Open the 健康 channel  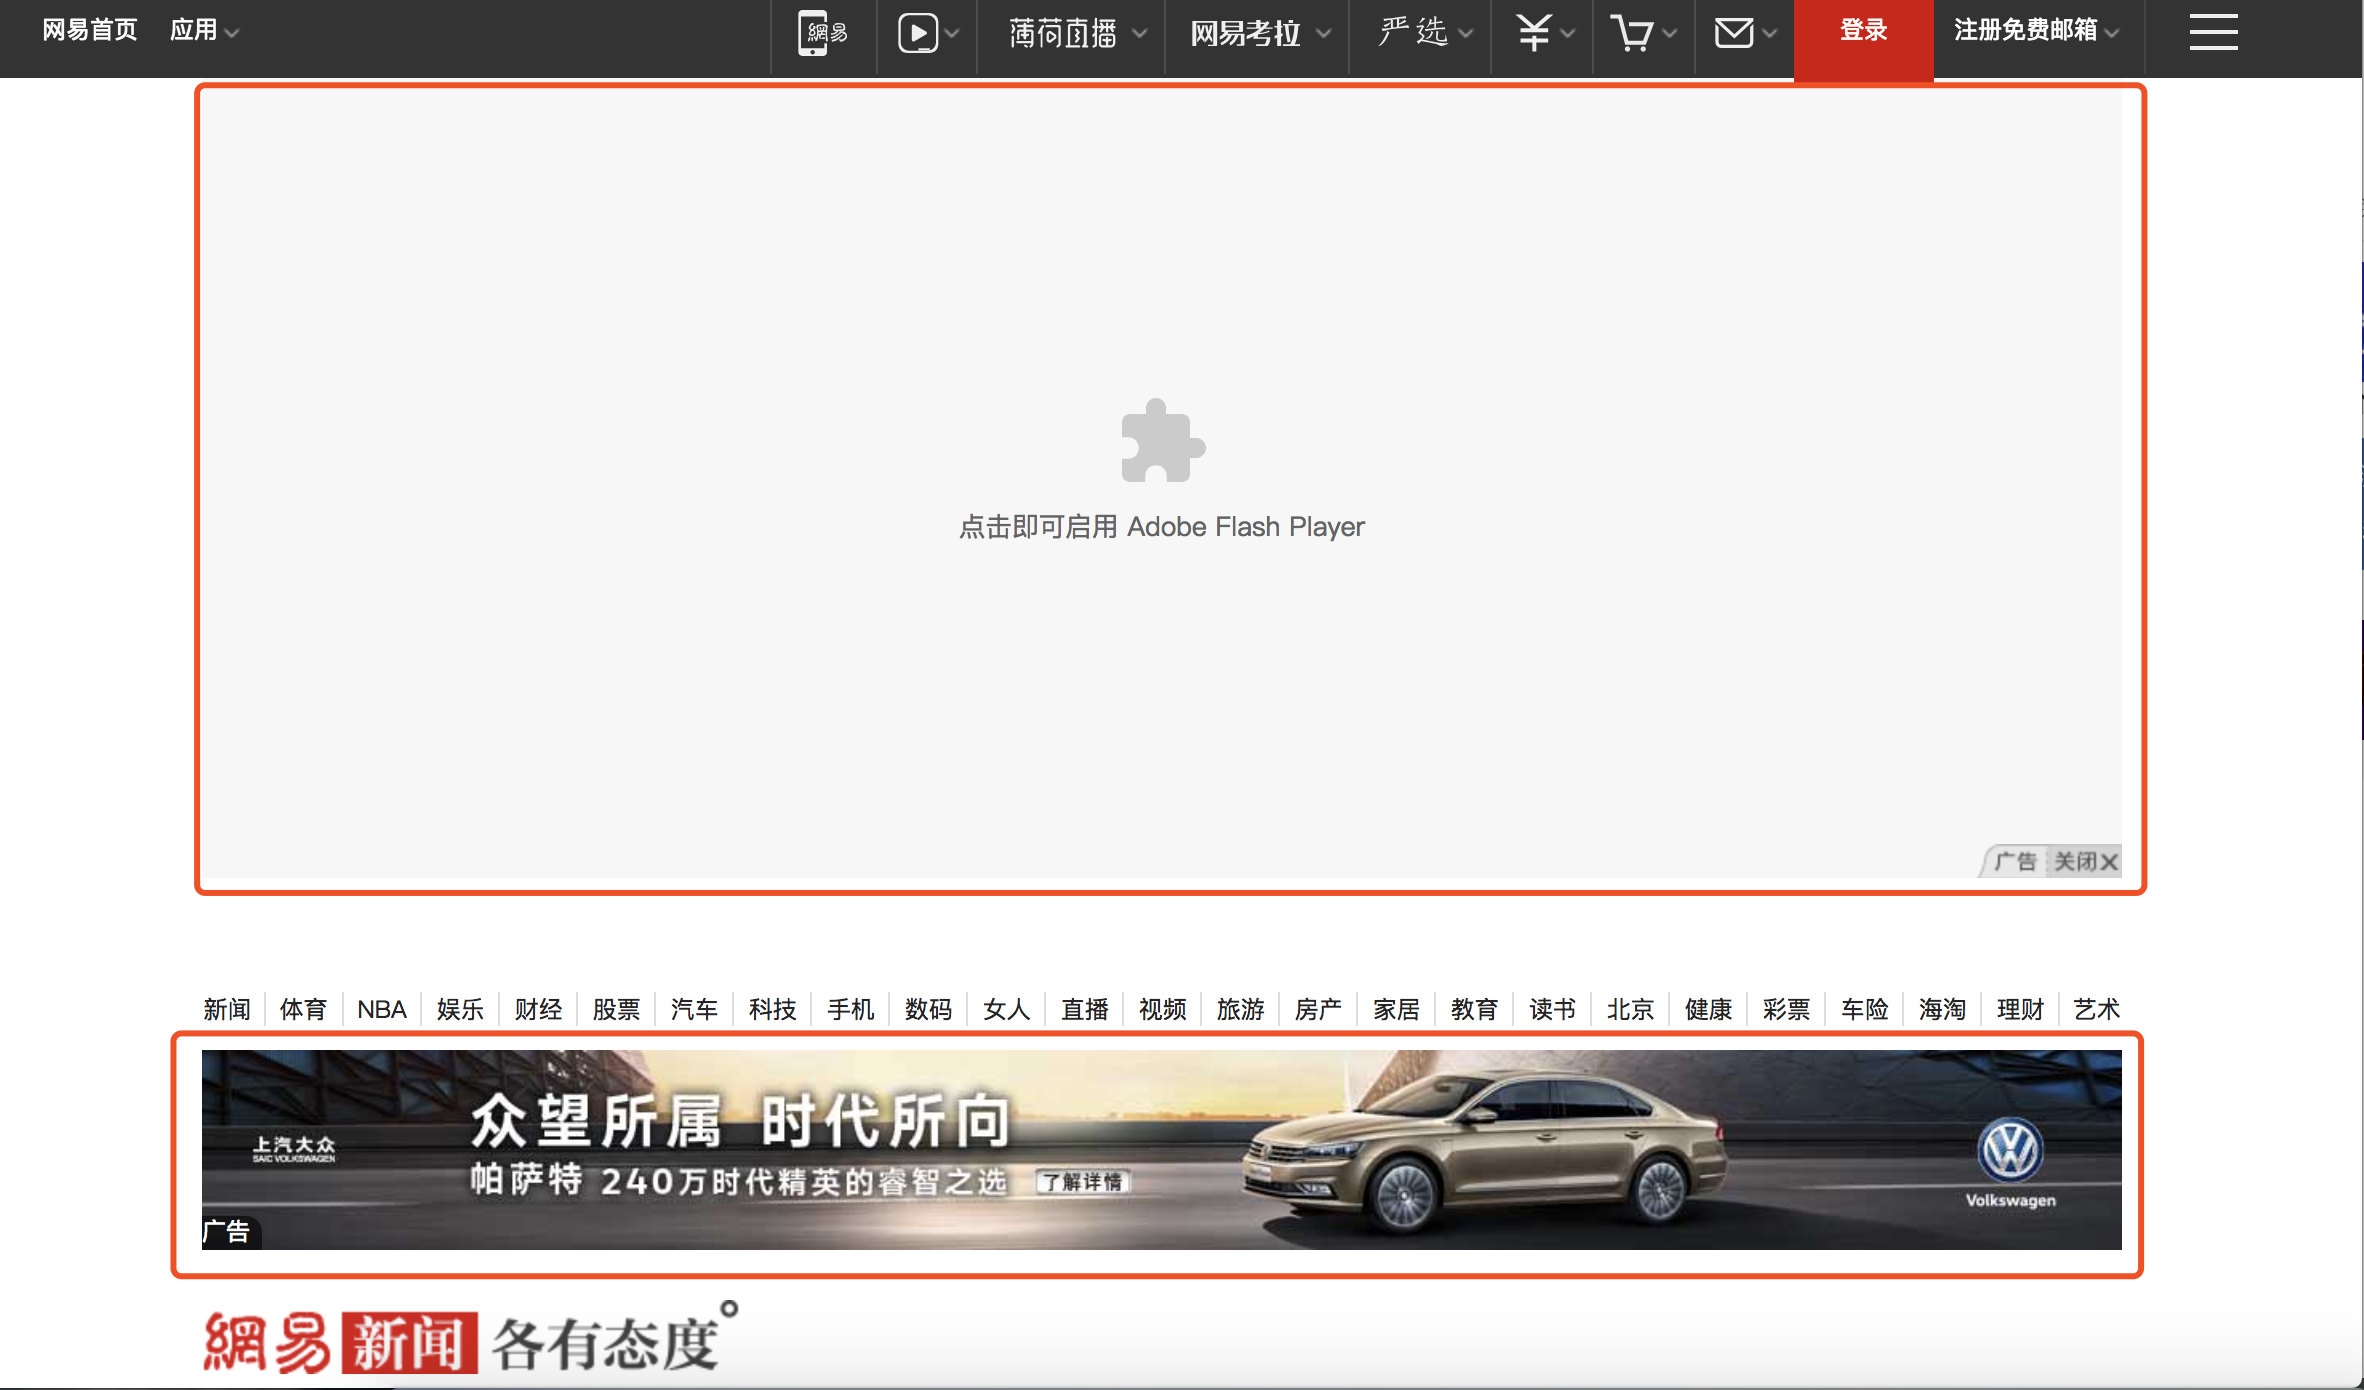point(1708,1009)
